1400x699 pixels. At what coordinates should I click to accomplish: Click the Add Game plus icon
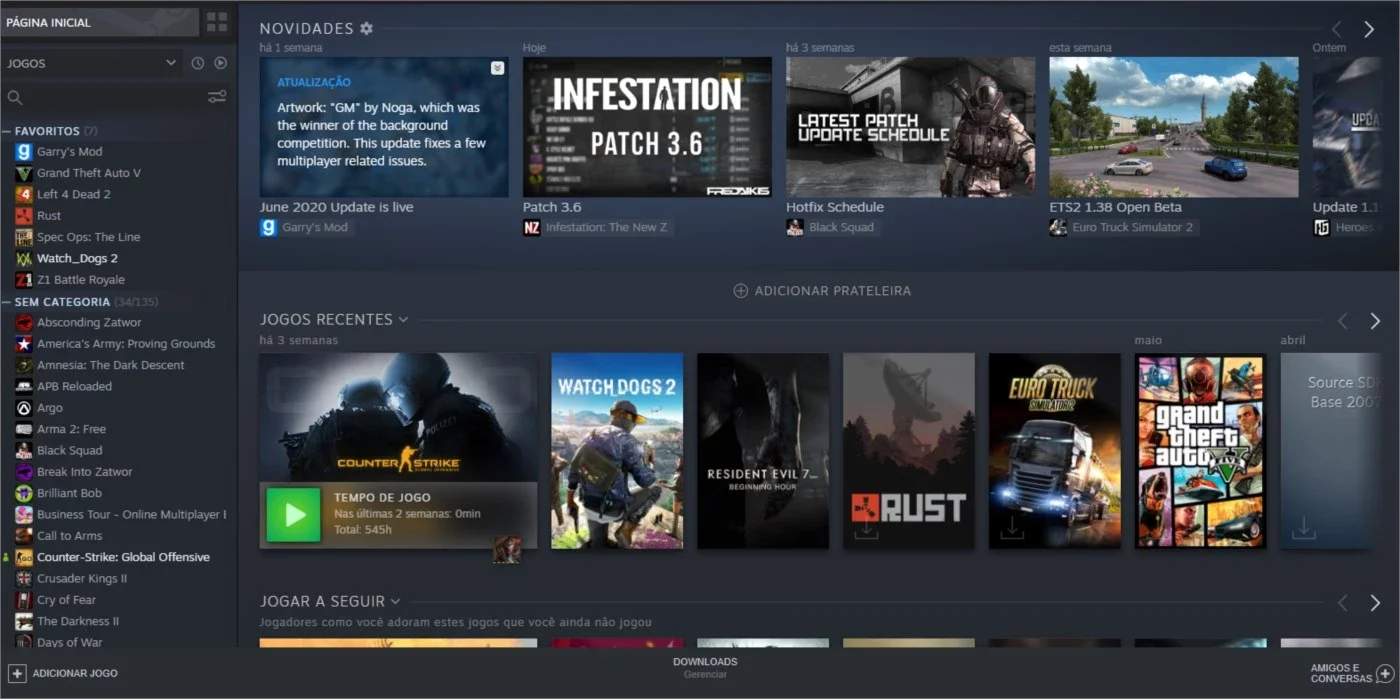17,673
